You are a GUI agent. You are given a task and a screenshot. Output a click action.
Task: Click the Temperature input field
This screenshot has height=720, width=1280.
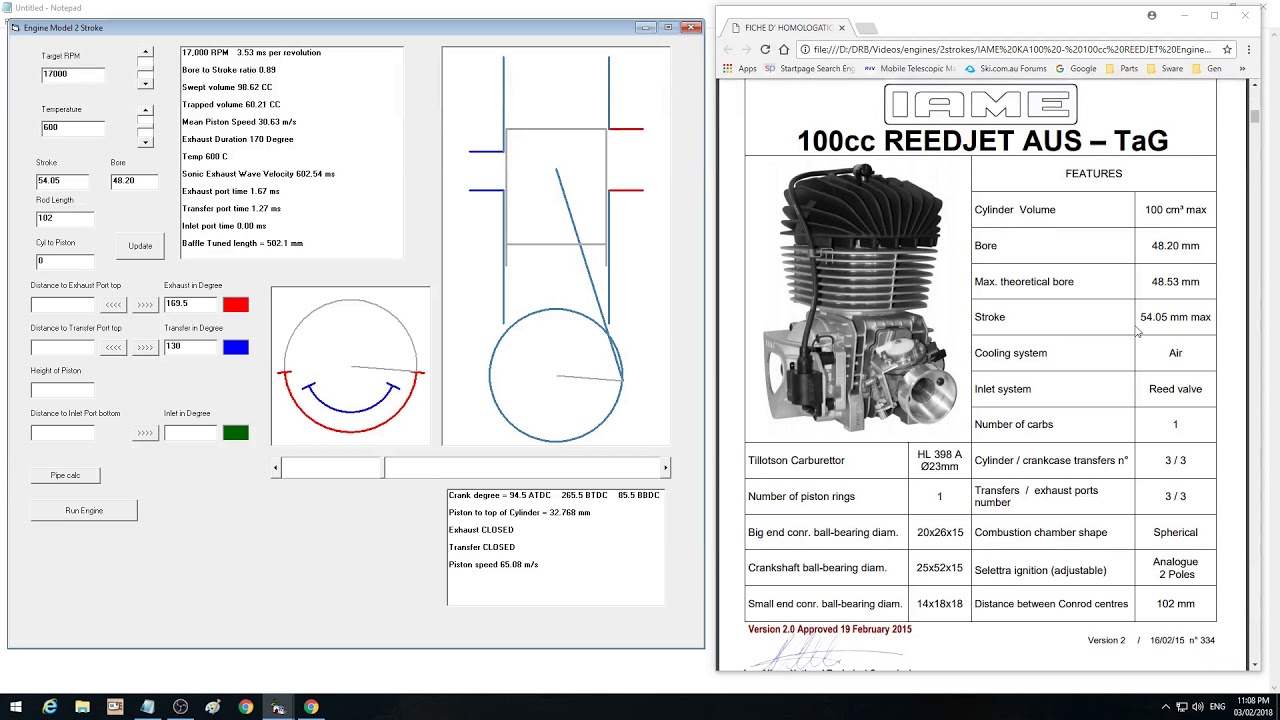point(72,127)
